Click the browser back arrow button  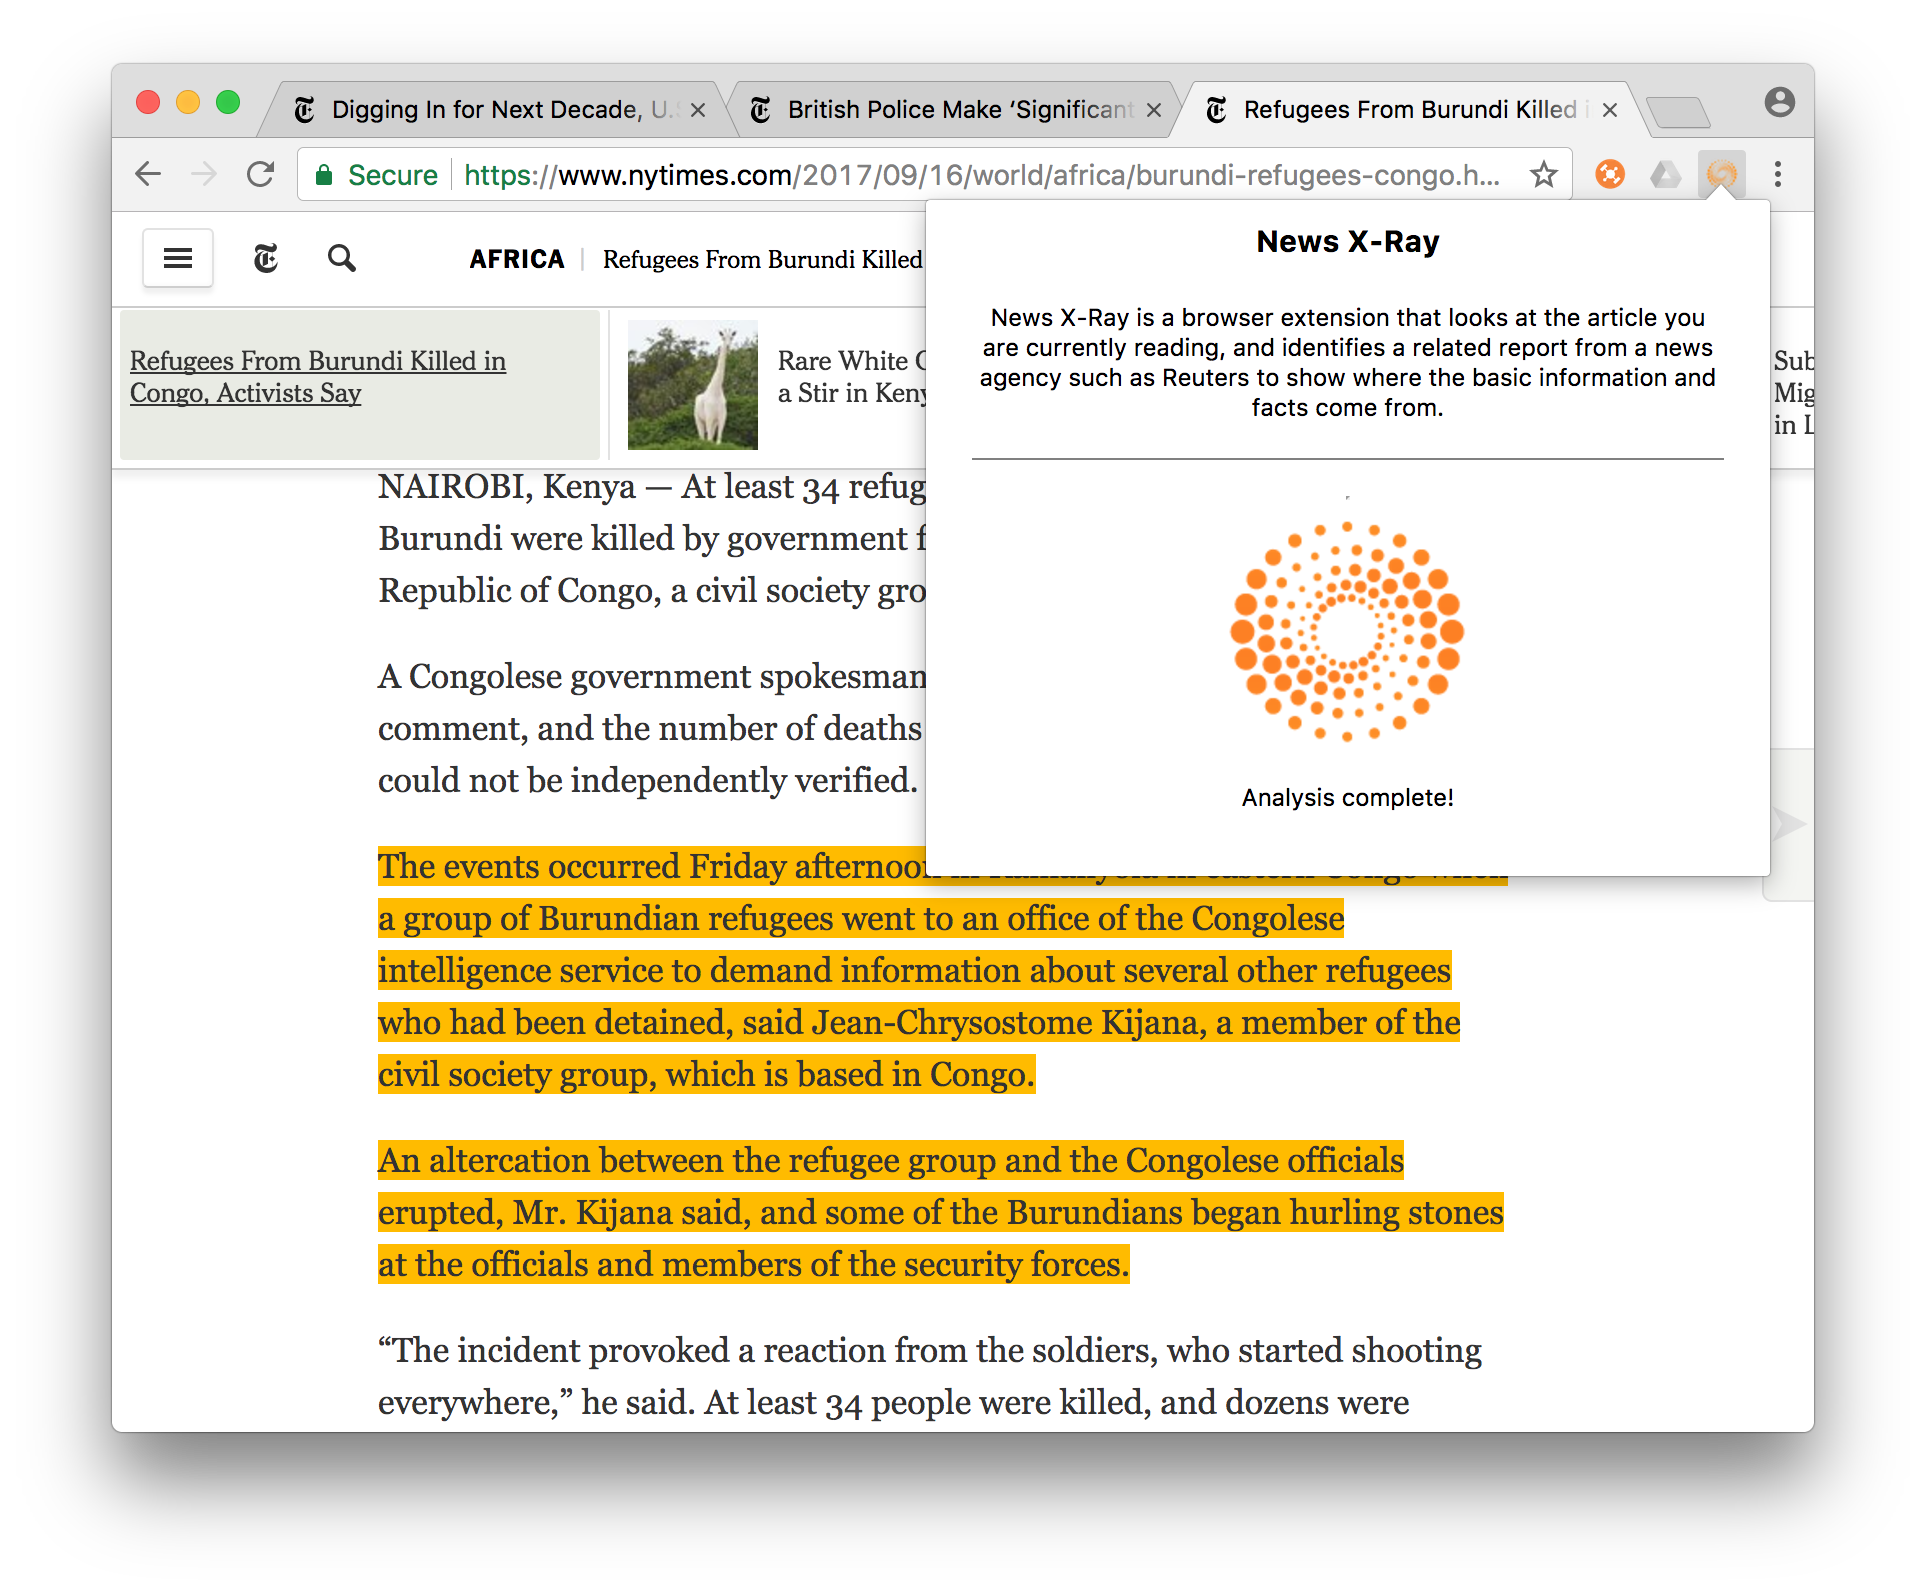148,174
